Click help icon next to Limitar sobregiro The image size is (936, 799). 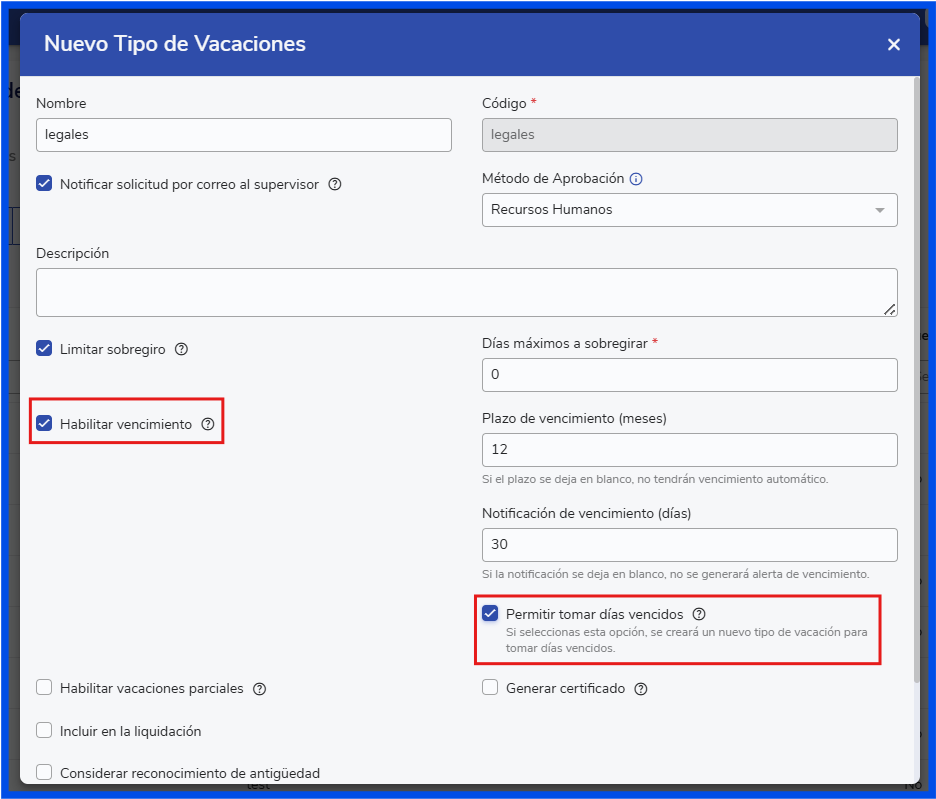181,350
